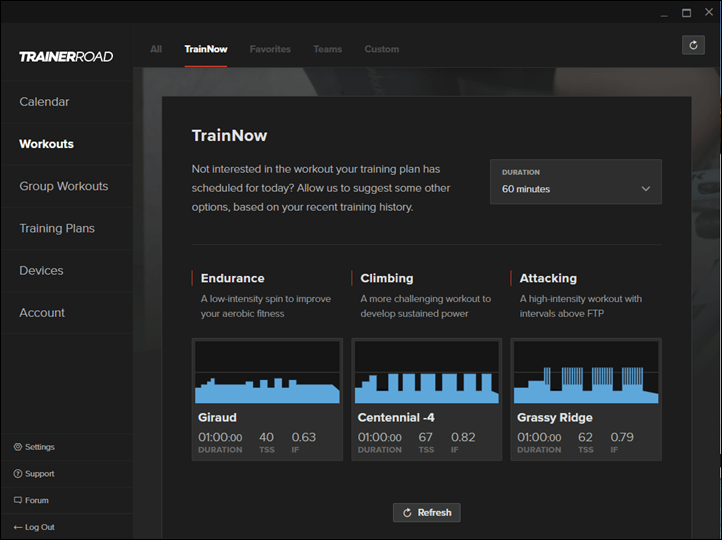
Task: Click the TrainNow page heading
Action: click(229, 135)
